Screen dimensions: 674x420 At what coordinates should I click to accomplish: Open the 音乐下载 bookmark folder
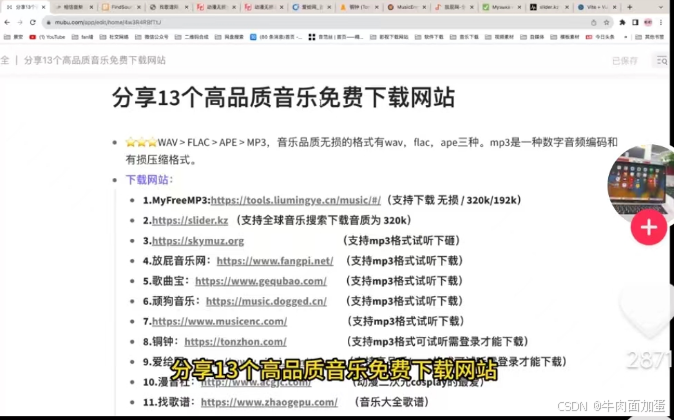coord(464,37)
